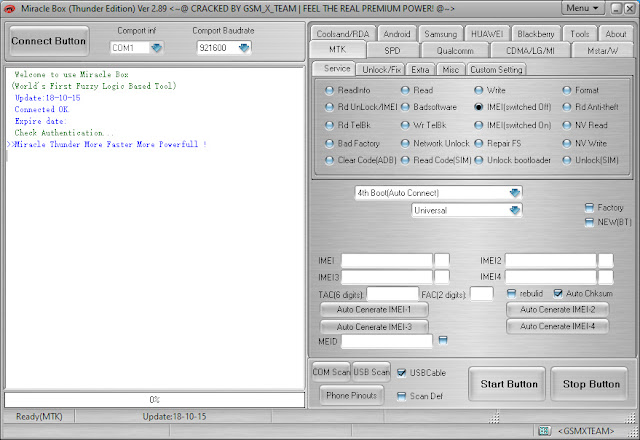The height and width of the screenshot is (440, 640).
Task: Click the 0% progress bar
Action: tap(155, 400)
